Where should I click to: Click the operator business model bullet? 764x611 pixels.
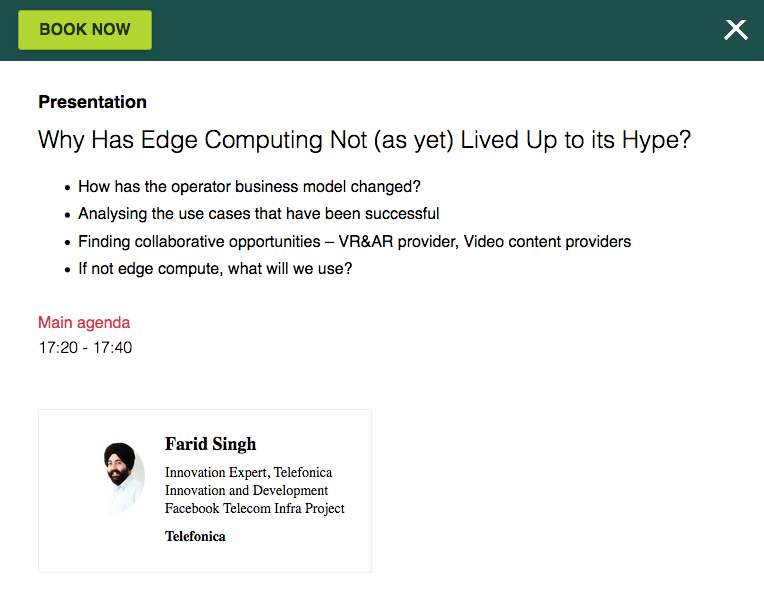pos(249,187)
